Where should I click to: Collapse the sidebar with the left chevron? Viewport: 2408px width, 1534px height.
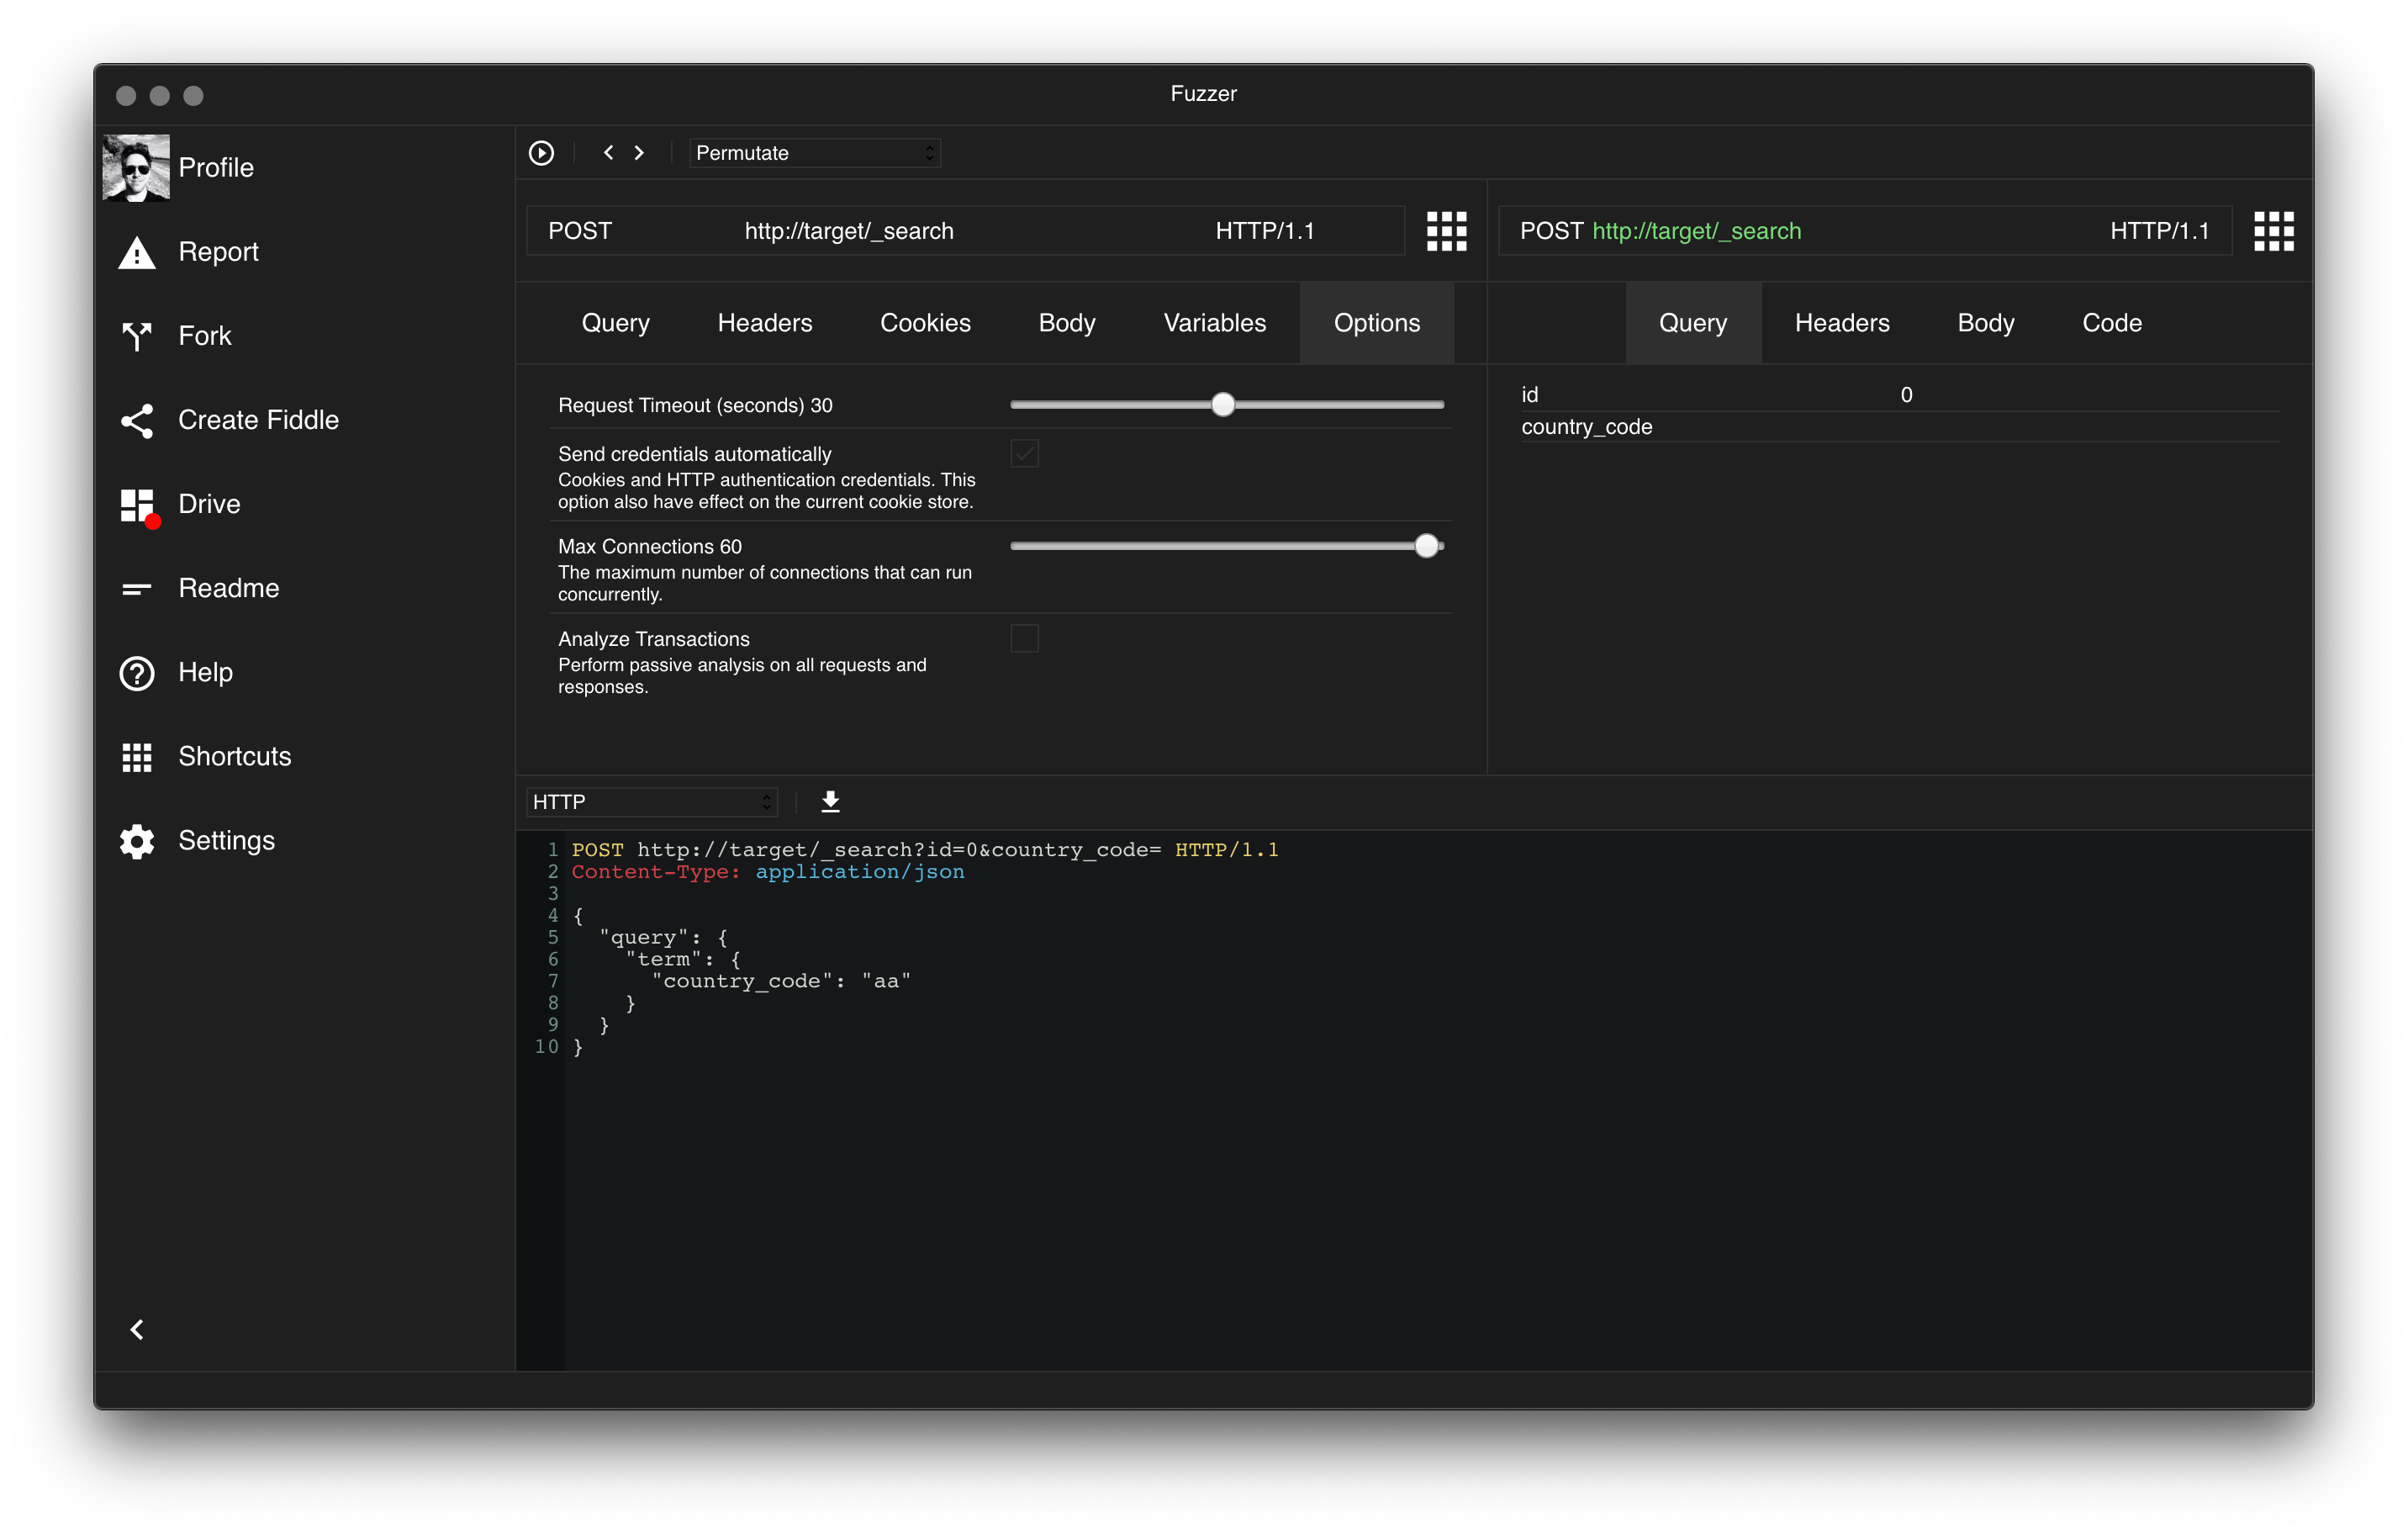(x=137, y=1329)
